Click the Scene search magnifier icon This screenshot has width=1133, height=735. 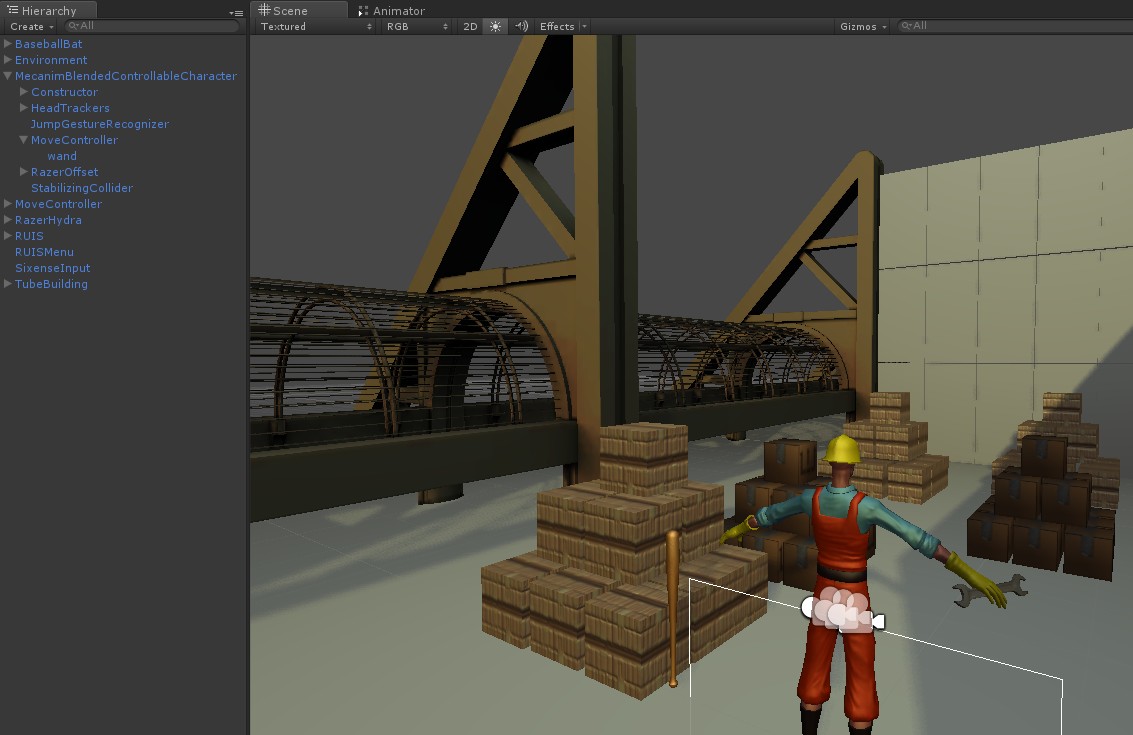click(x=906, y=25)
